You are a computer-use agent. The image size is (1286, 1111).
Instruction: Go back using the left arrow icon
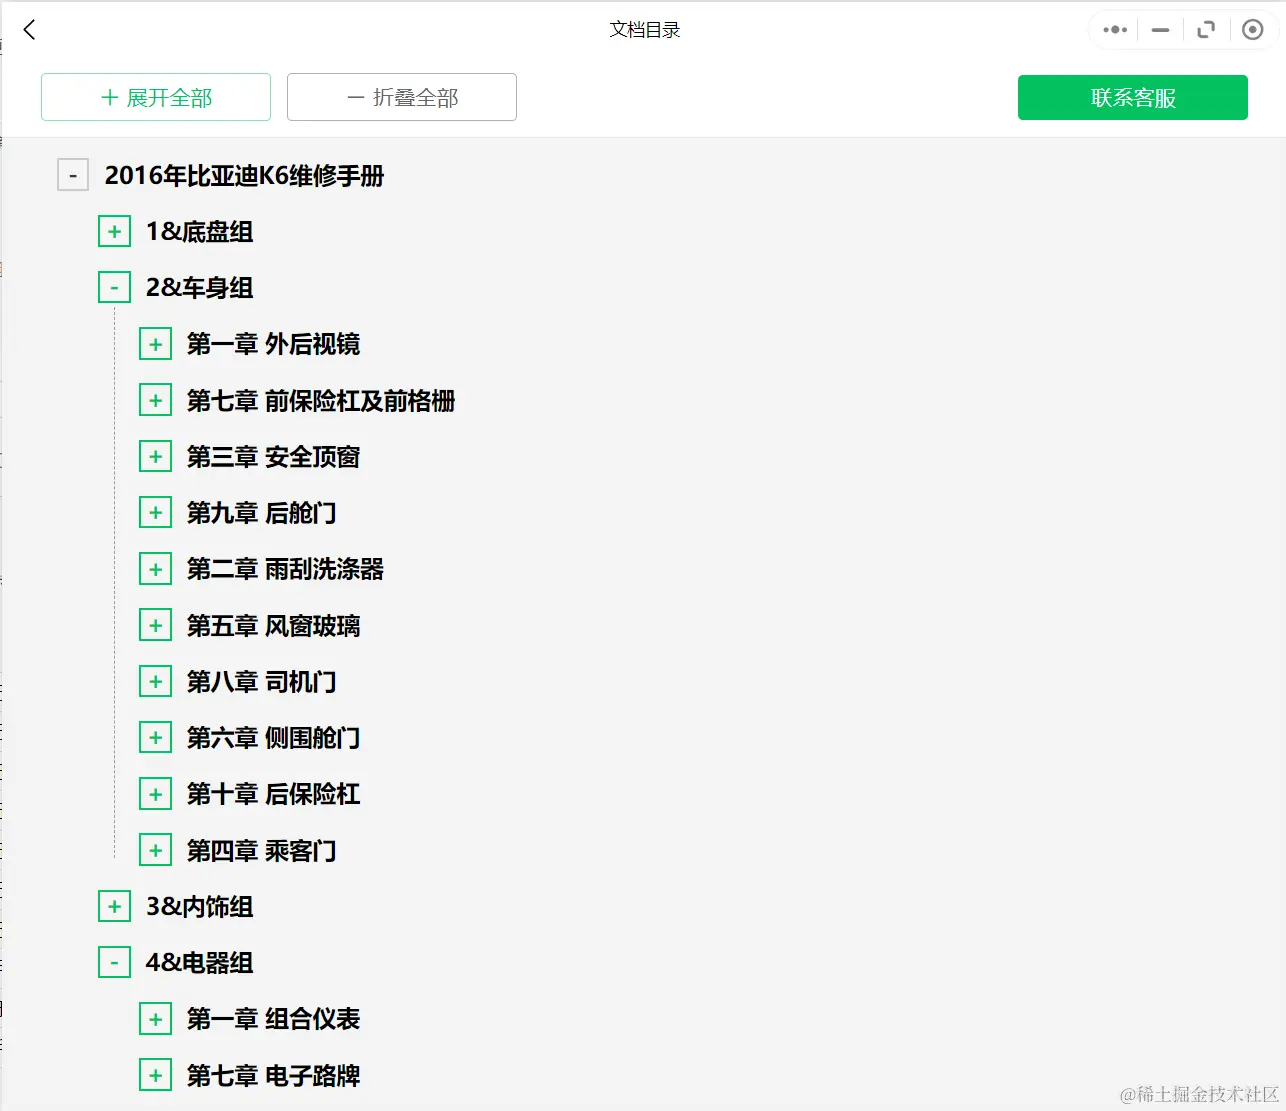pos(28,29)
